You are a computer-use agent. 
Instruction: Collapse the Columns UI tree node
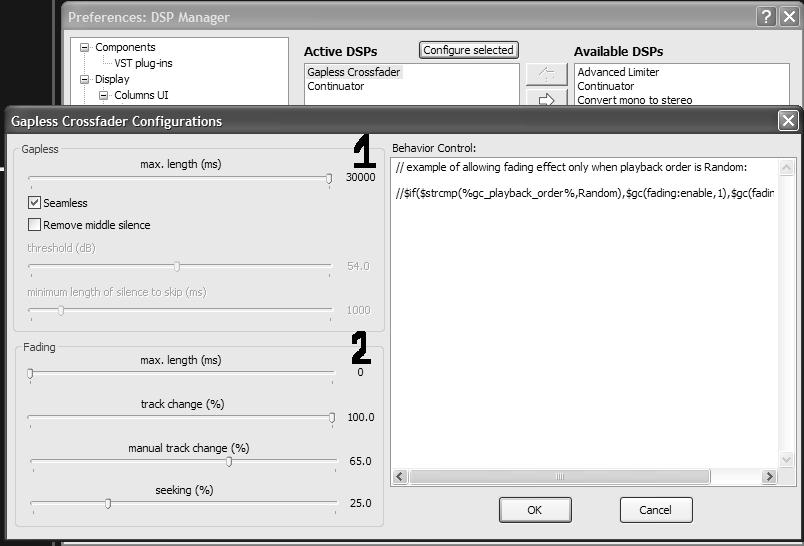103,95
